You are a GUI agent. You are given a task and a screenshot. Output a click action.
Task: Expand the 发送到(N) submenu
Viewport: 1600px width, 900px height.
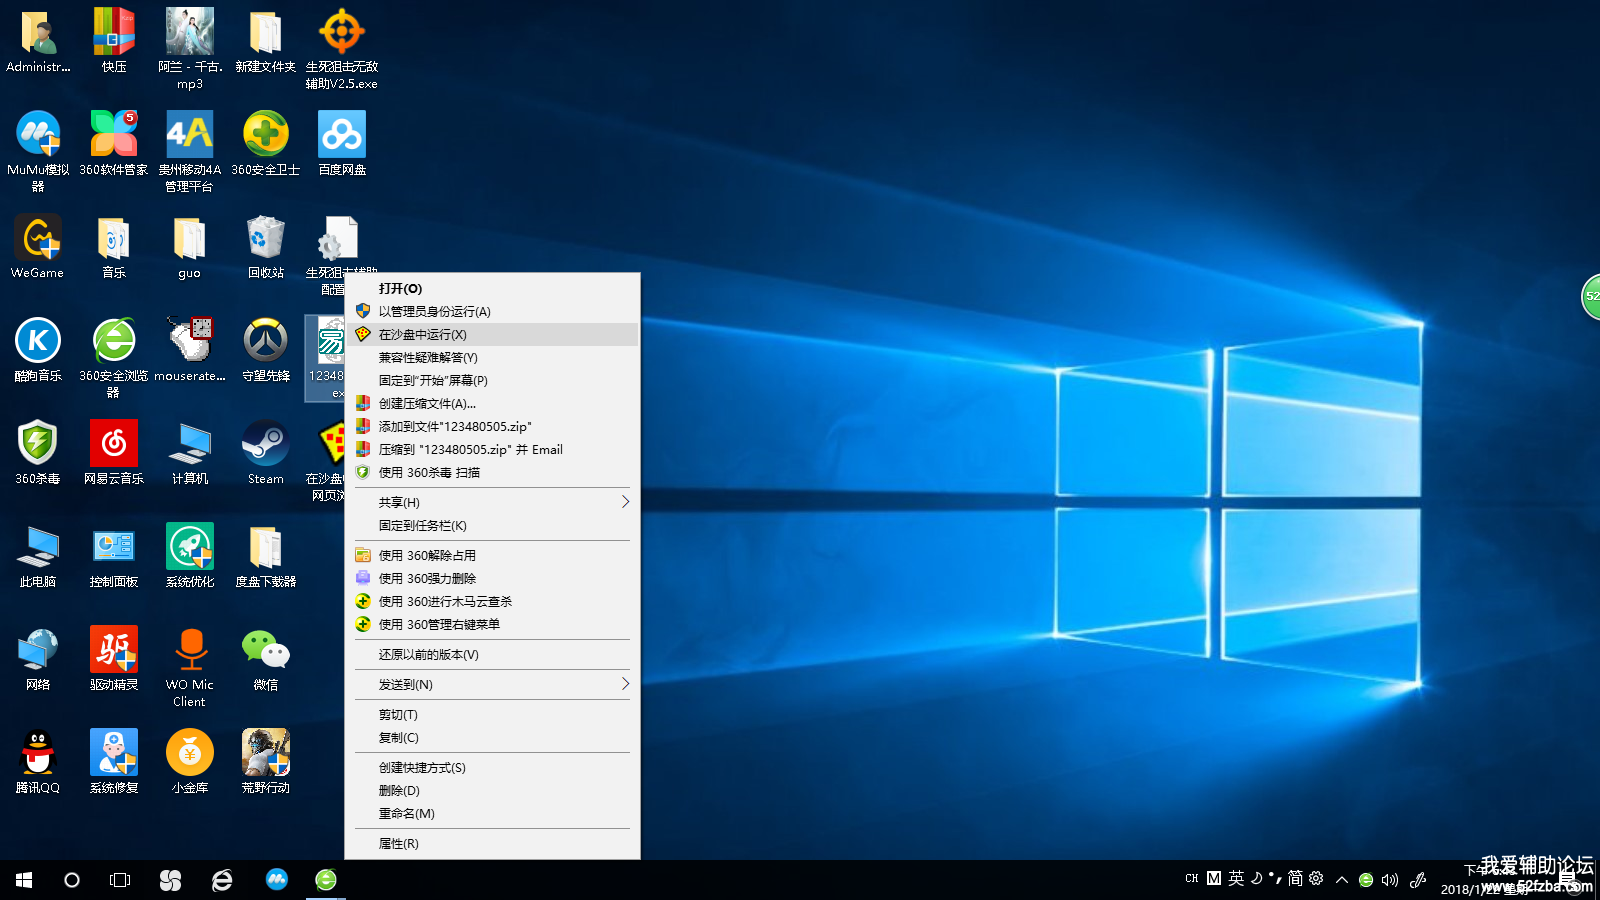point(492,685)
